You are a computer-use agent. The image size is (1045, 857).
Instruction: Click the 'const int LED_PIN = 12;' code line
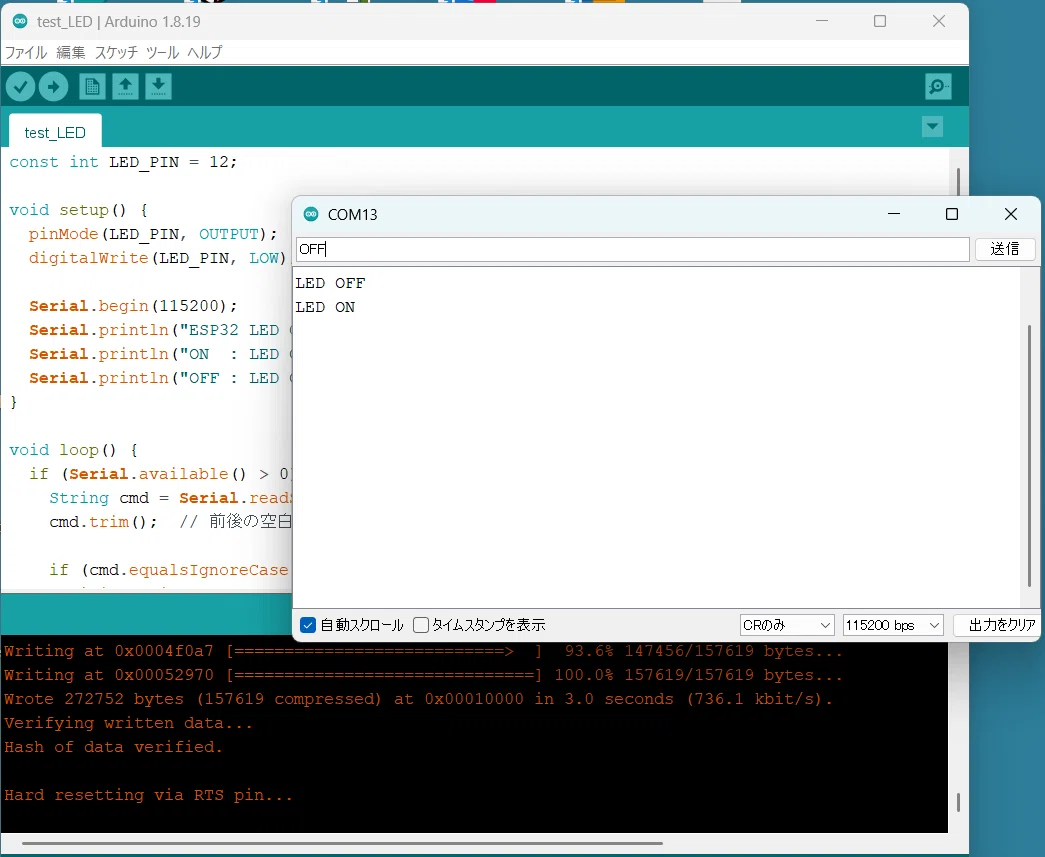coord(123,162)
